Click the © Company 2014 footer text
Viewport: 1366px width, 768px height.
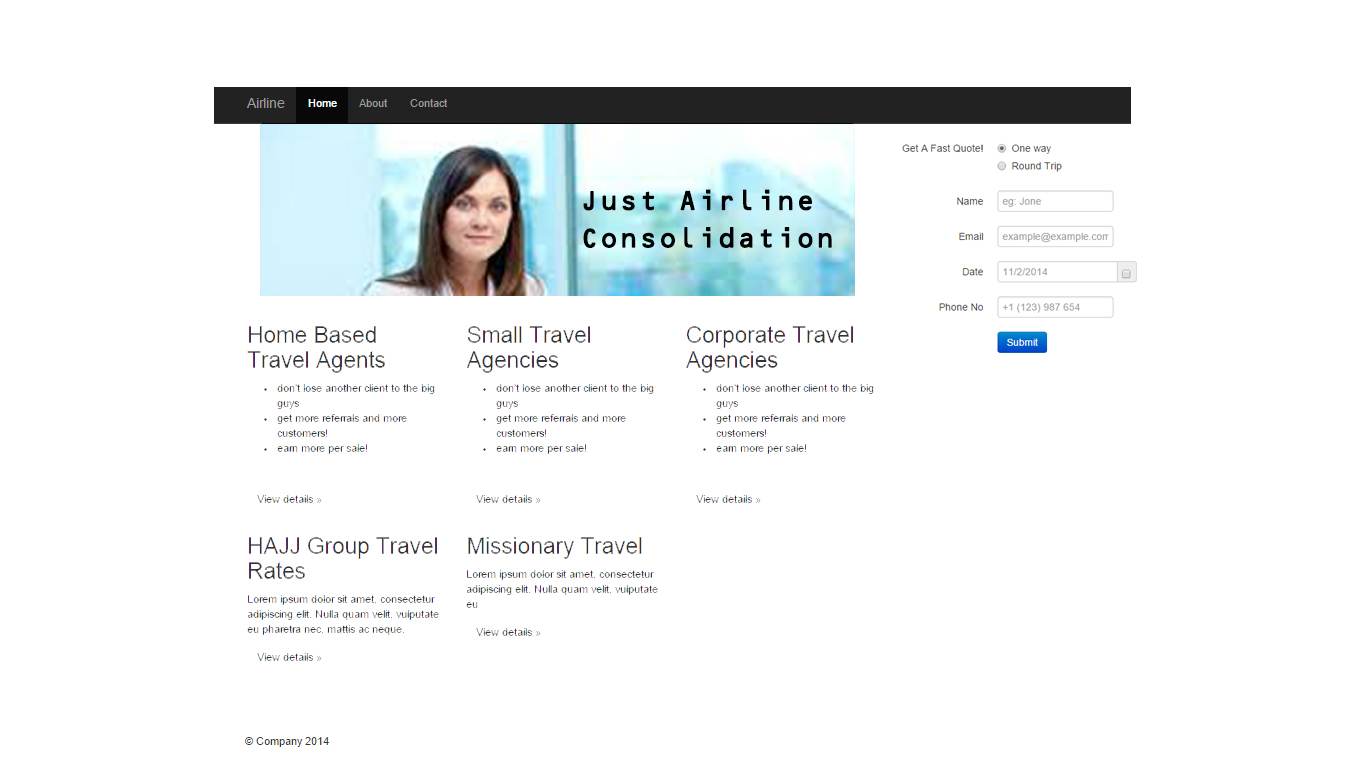coord(287,742)
